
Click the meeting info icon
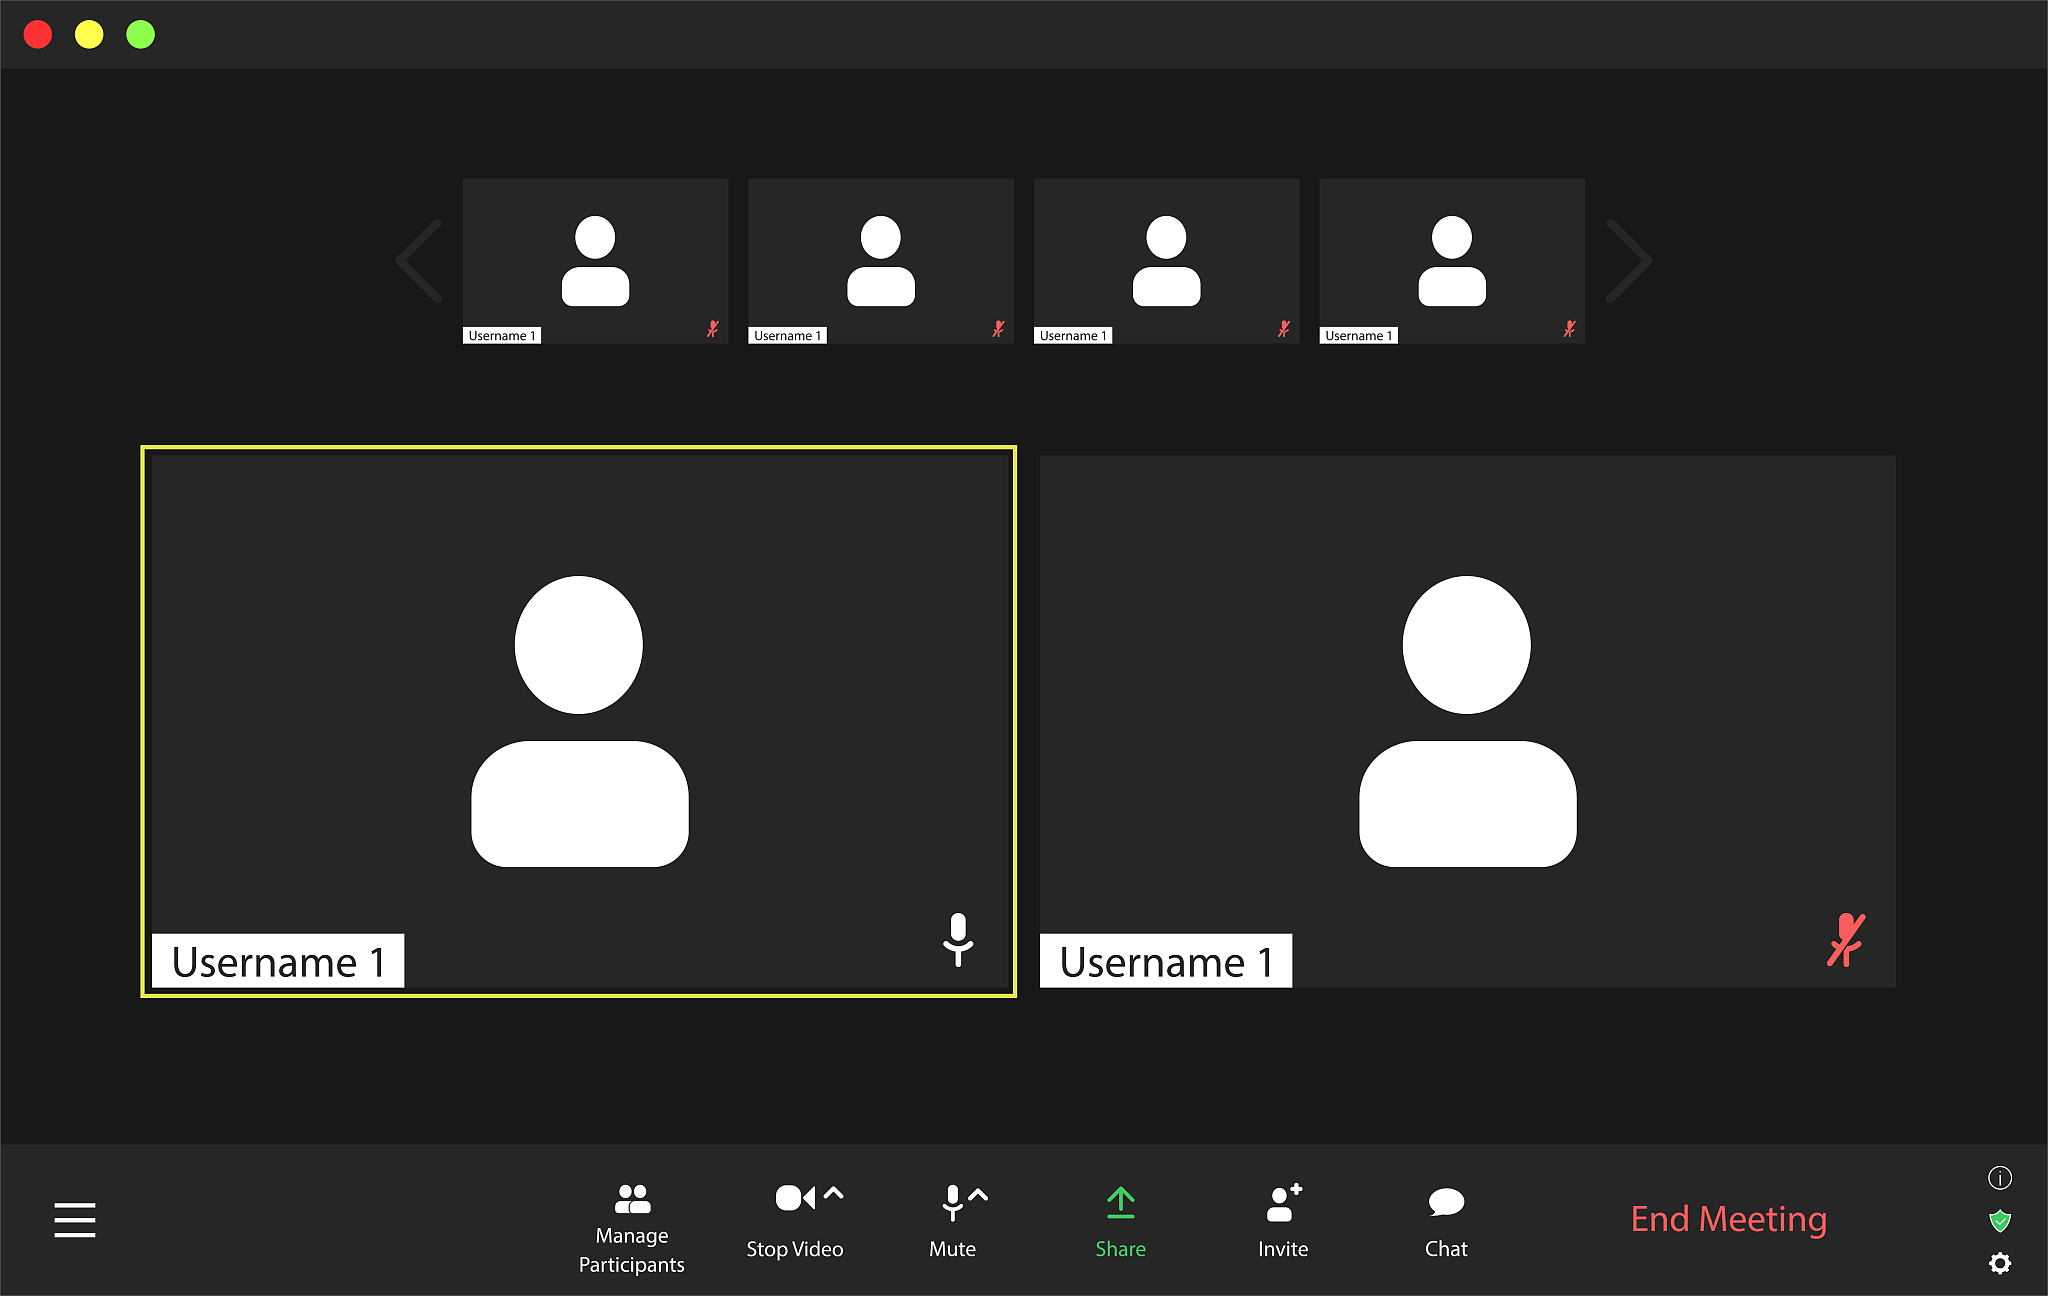2000,1178
